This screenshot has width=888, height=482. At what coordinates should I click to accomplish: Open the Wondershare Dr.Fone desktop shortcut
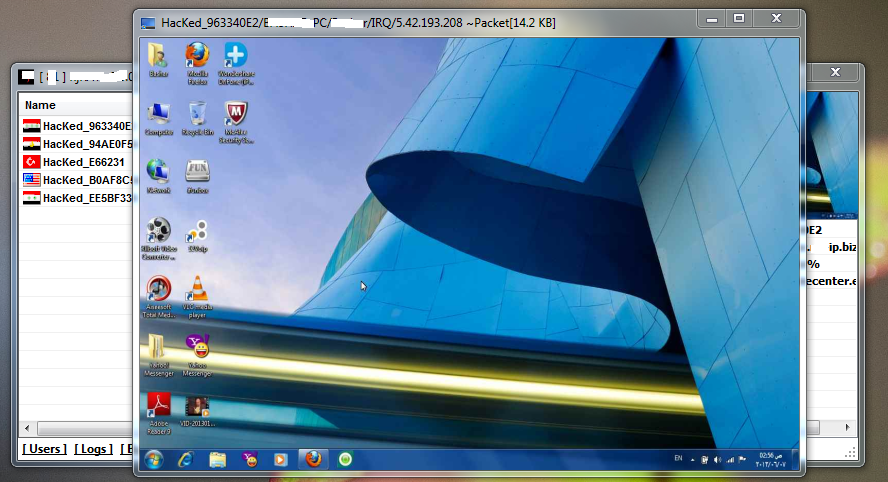click(x=236, y=63)
